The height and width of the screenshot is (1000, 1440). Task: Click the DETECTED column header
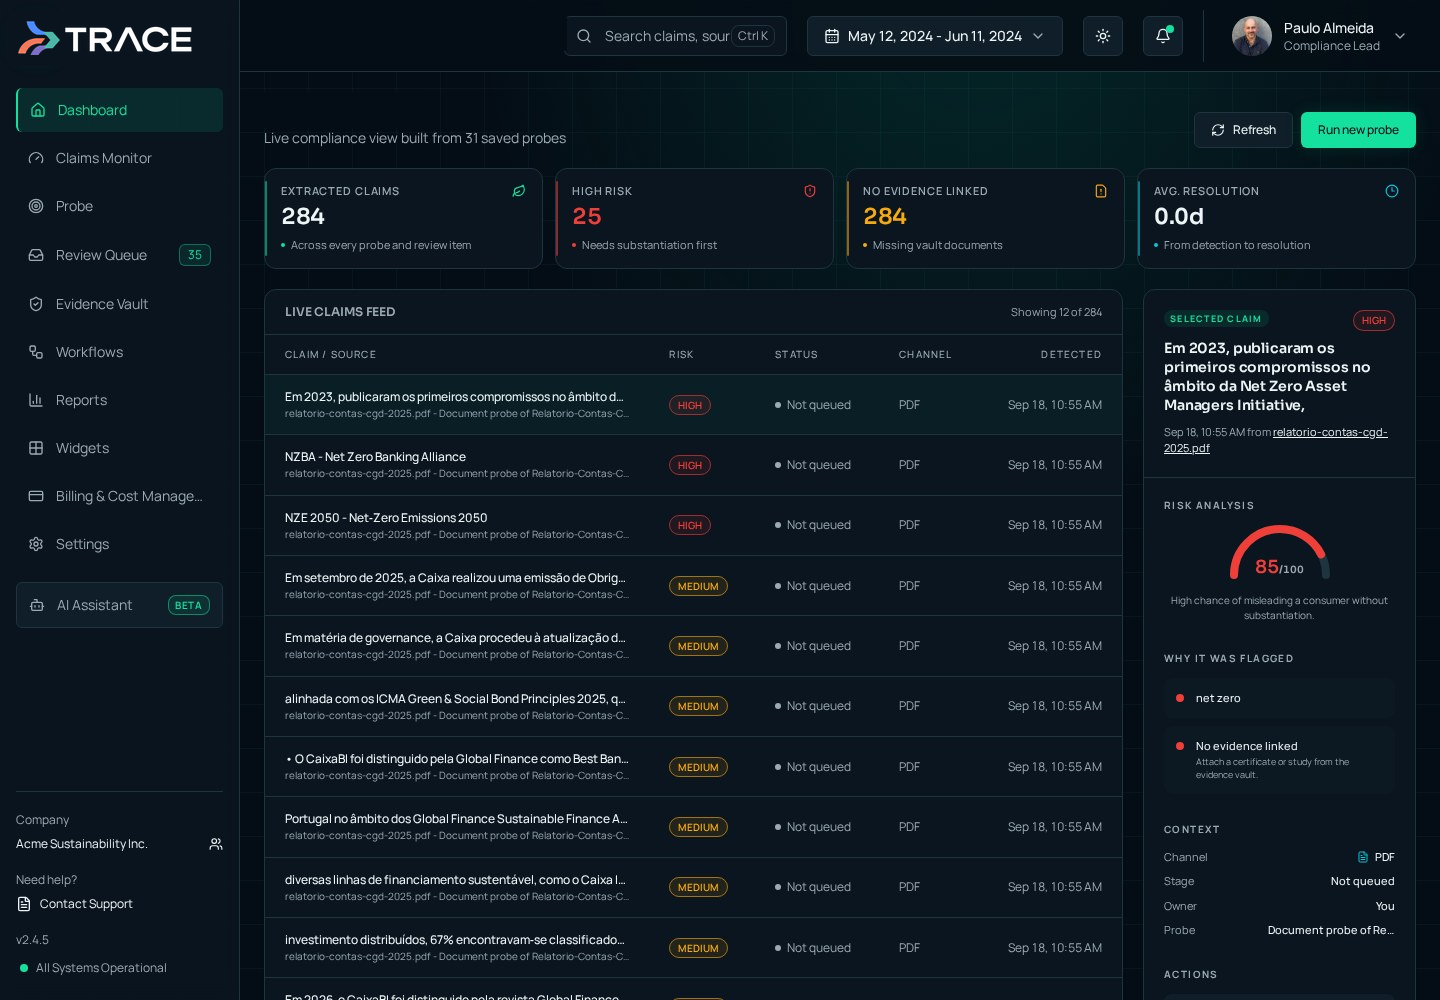pos(1071,355)
